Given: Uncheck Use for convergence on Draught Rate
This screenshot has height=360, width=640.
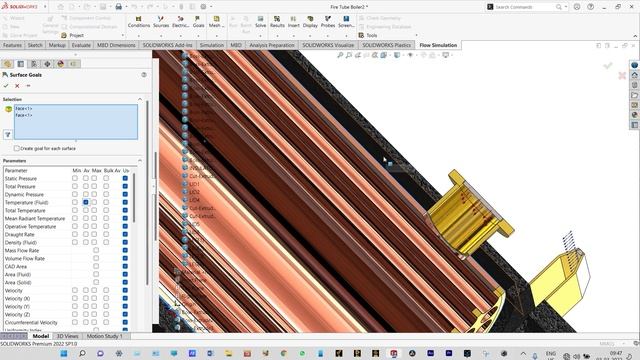Looking at the screenshot, I should 125,234.
